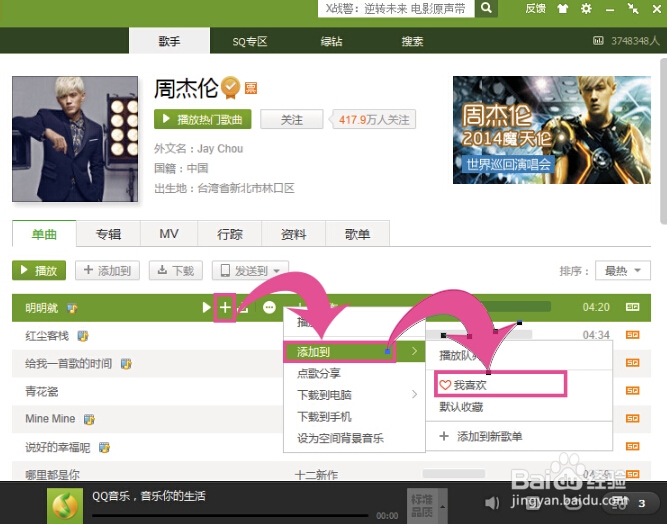Click the QQ音乐 logo in the player bar

pos(65,506)
